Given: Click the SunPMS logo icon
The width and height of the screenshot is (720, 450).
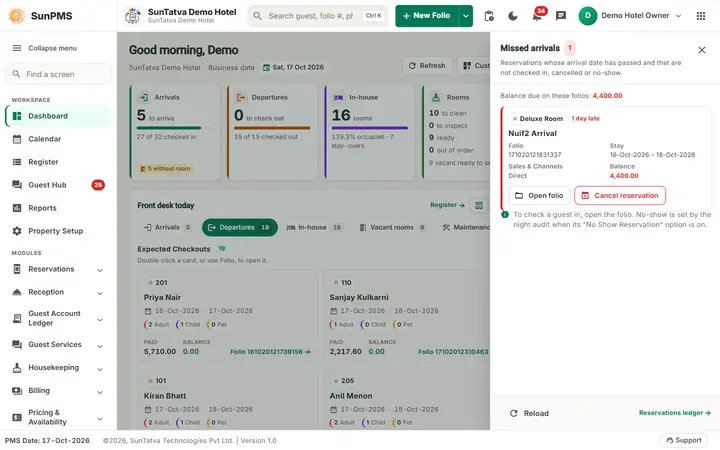Looking at the screenshot, I should [x=17, y=16].
